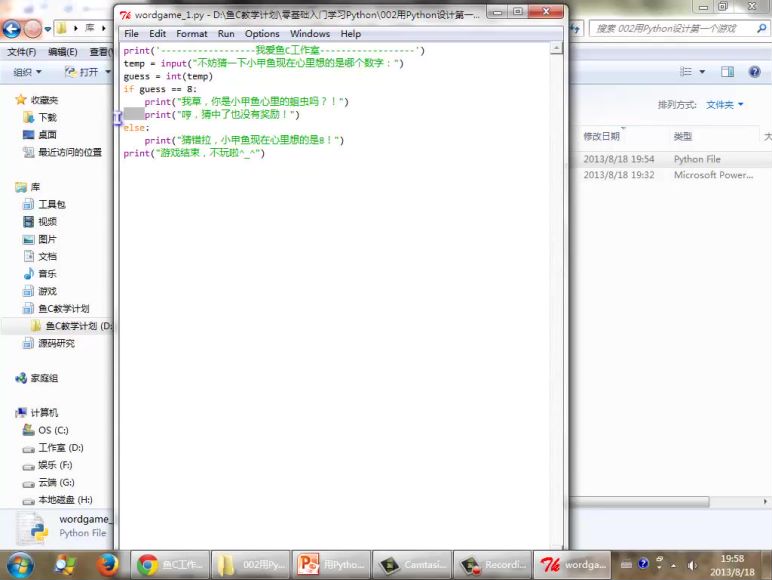Show hidden tray icons arrow
Screen dimensions: 772x580
[674, 565]
